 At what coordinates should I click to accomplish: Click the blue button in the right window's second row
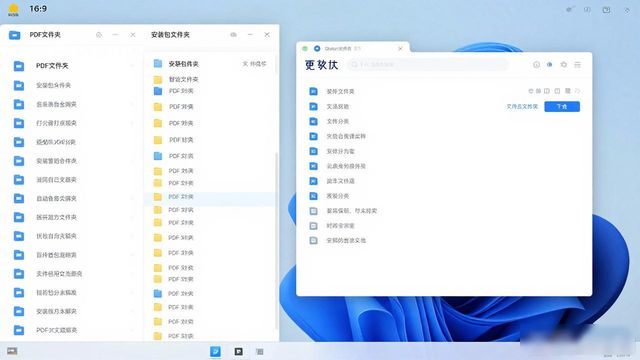[562, 107]
